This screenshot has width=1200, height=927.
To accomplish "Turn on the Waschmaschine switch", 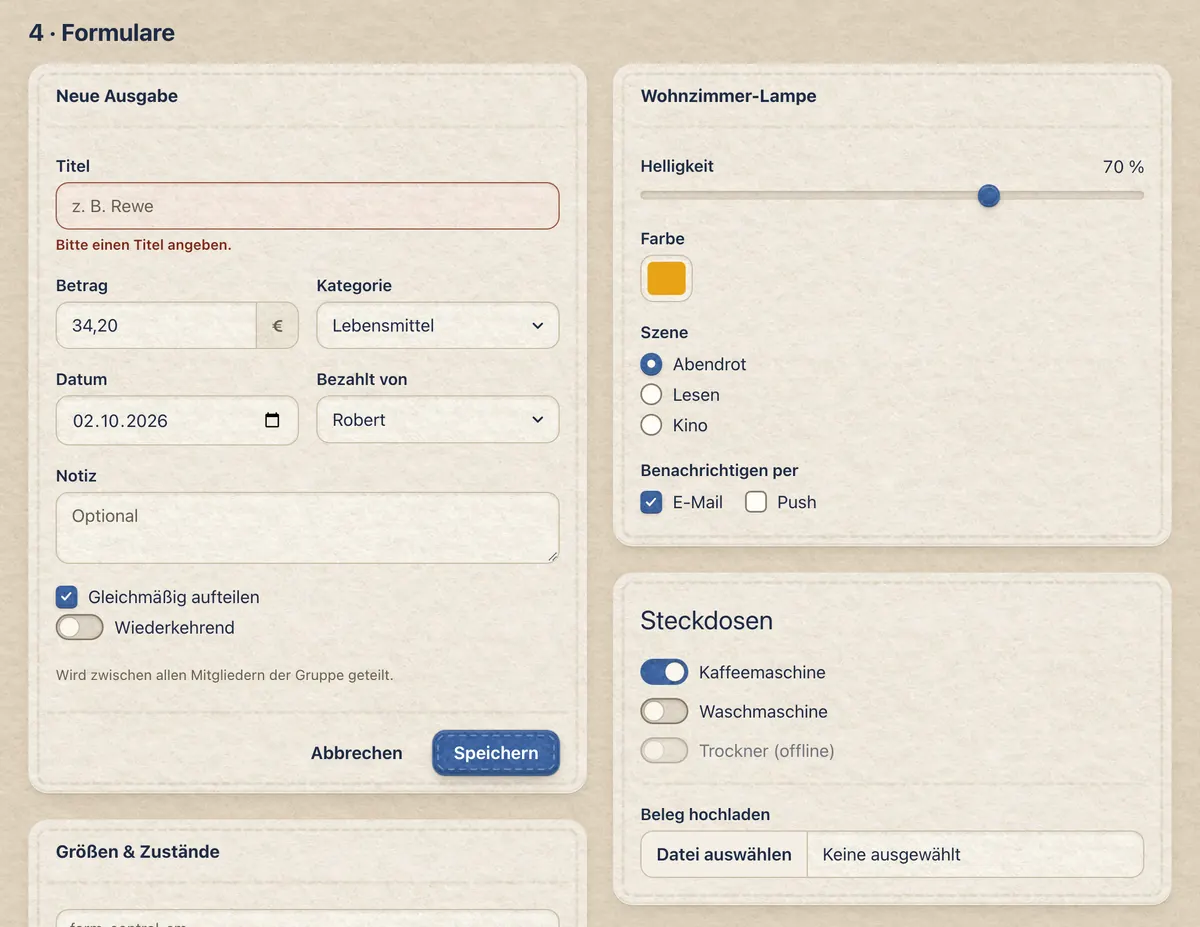I will pos(664,711).
